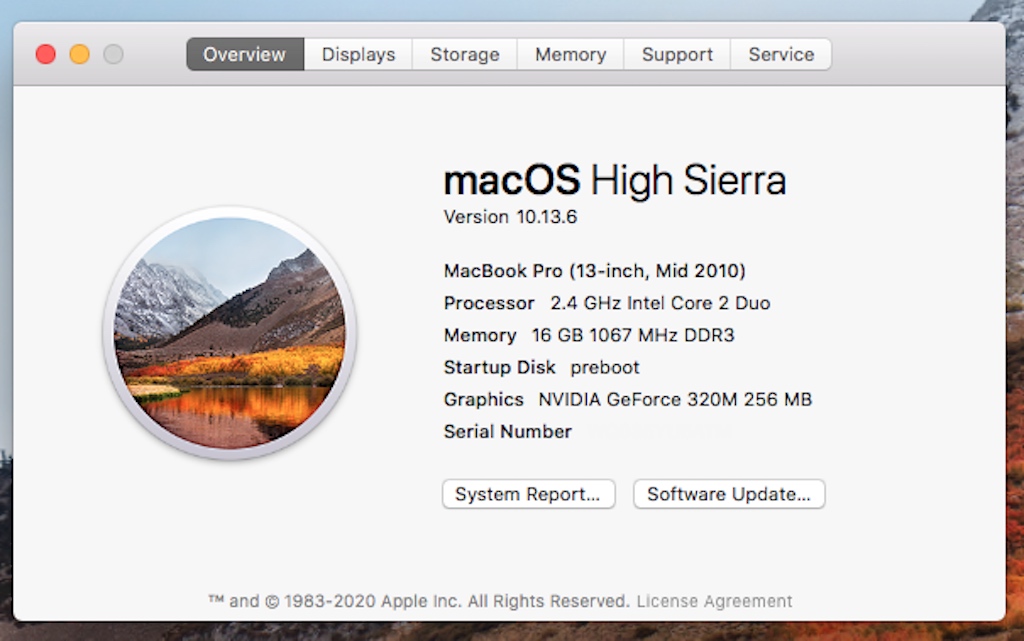Open the Storage tab
The height and width of the screenshot is (641, 1024).
[464, 54]
